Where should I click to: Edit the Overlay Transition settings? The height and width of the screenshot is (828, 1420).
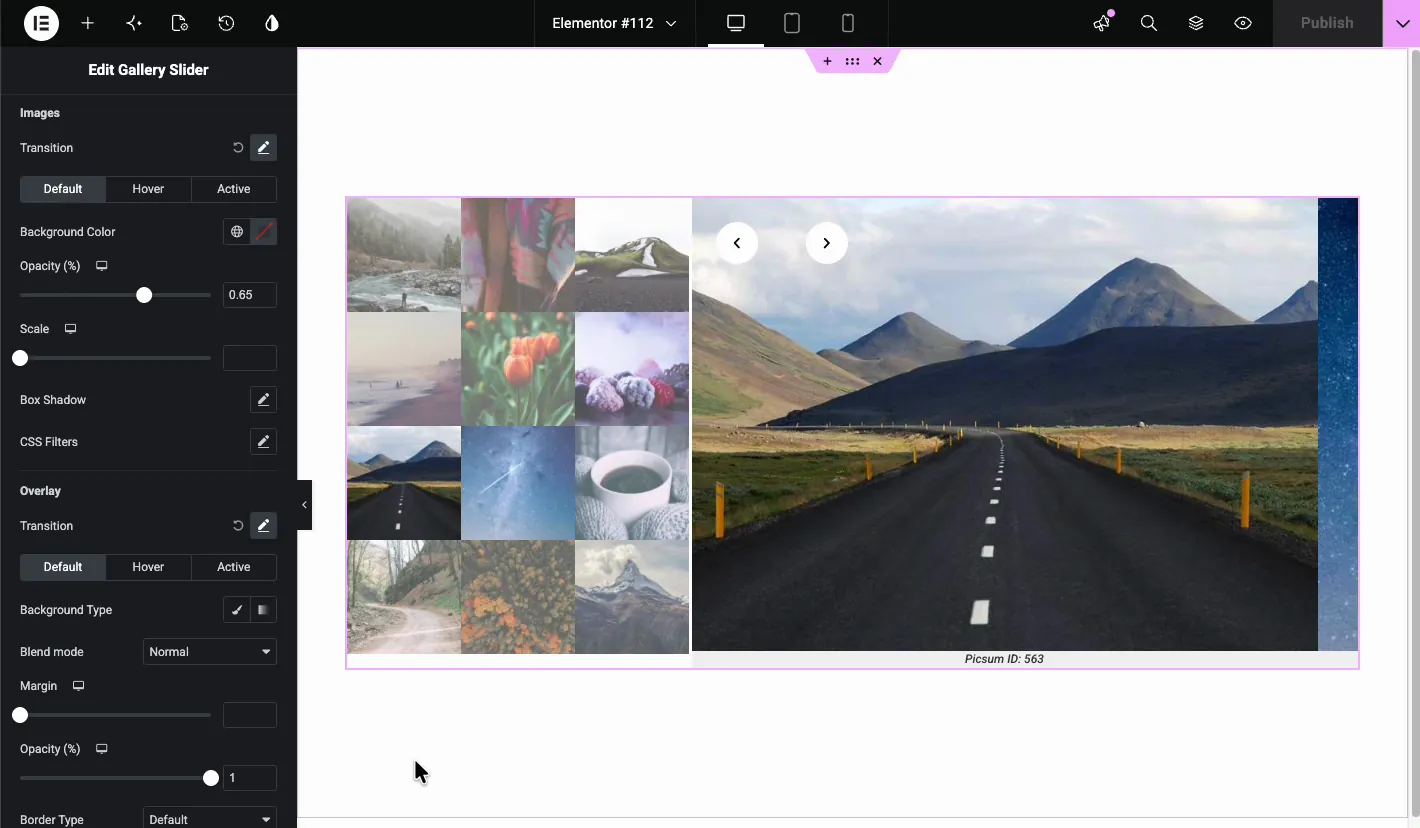(x=263, y=526)
